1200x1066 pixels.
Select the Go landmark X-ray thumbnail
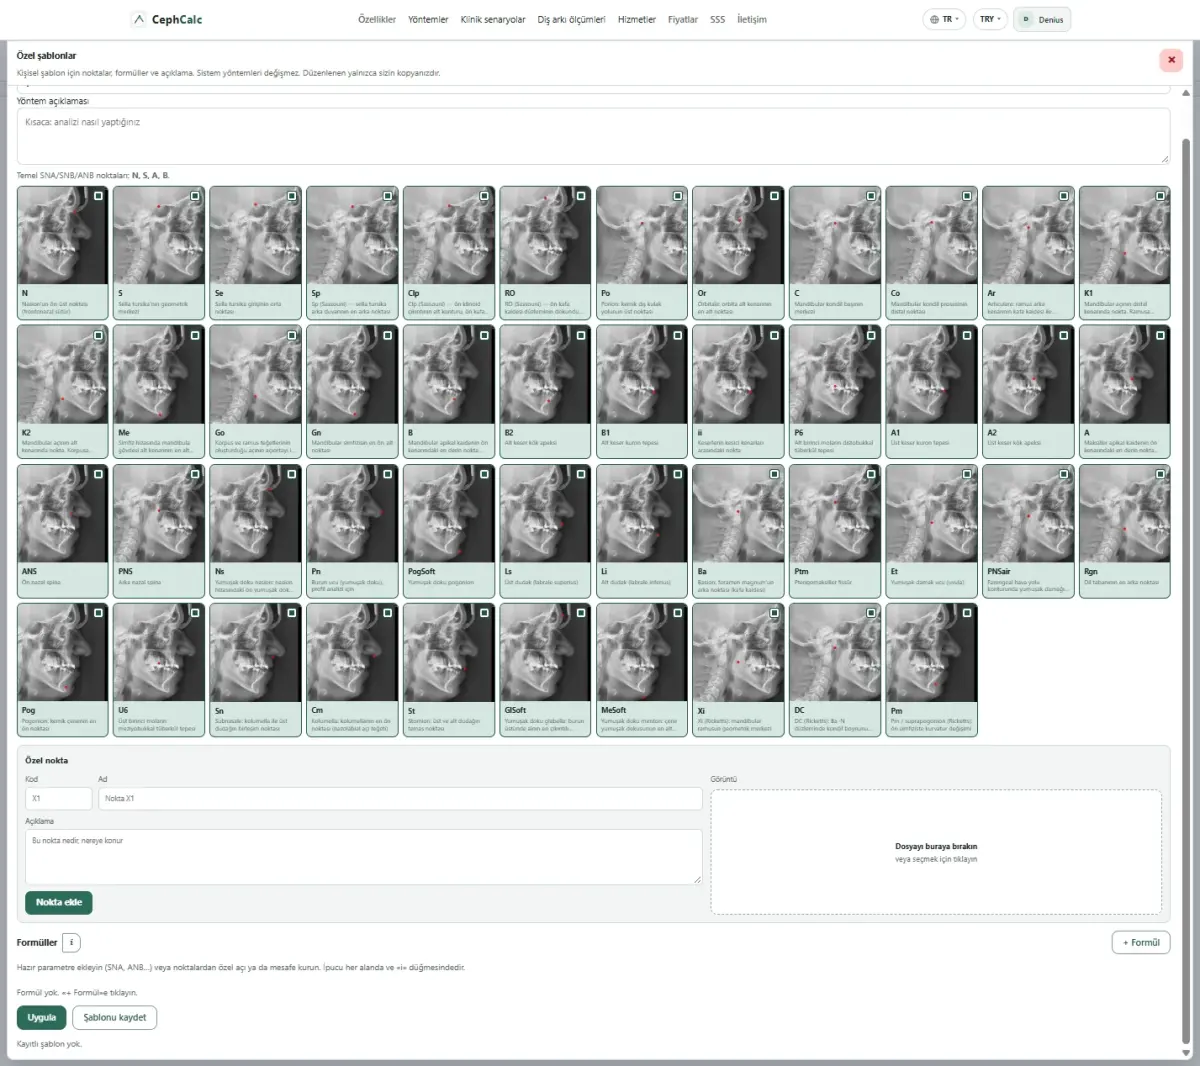coord(255,374)
